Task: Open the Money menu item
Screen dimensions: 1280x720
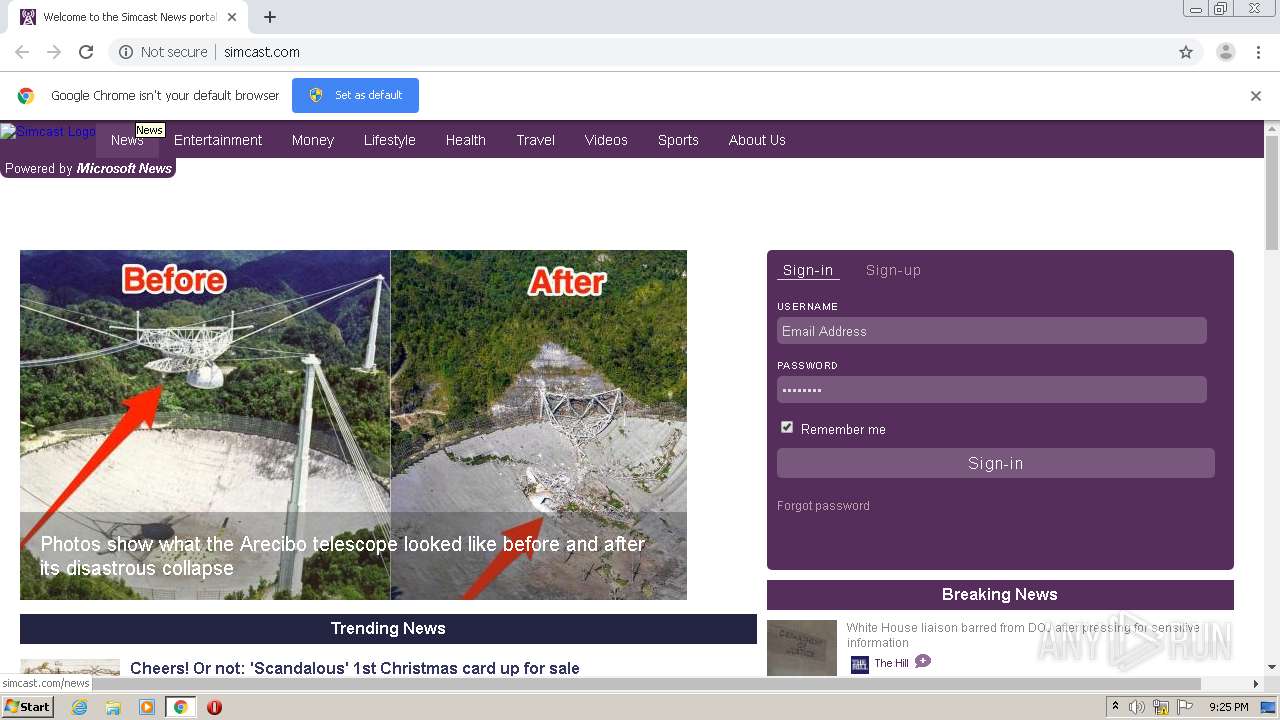Action: (313, 140)
